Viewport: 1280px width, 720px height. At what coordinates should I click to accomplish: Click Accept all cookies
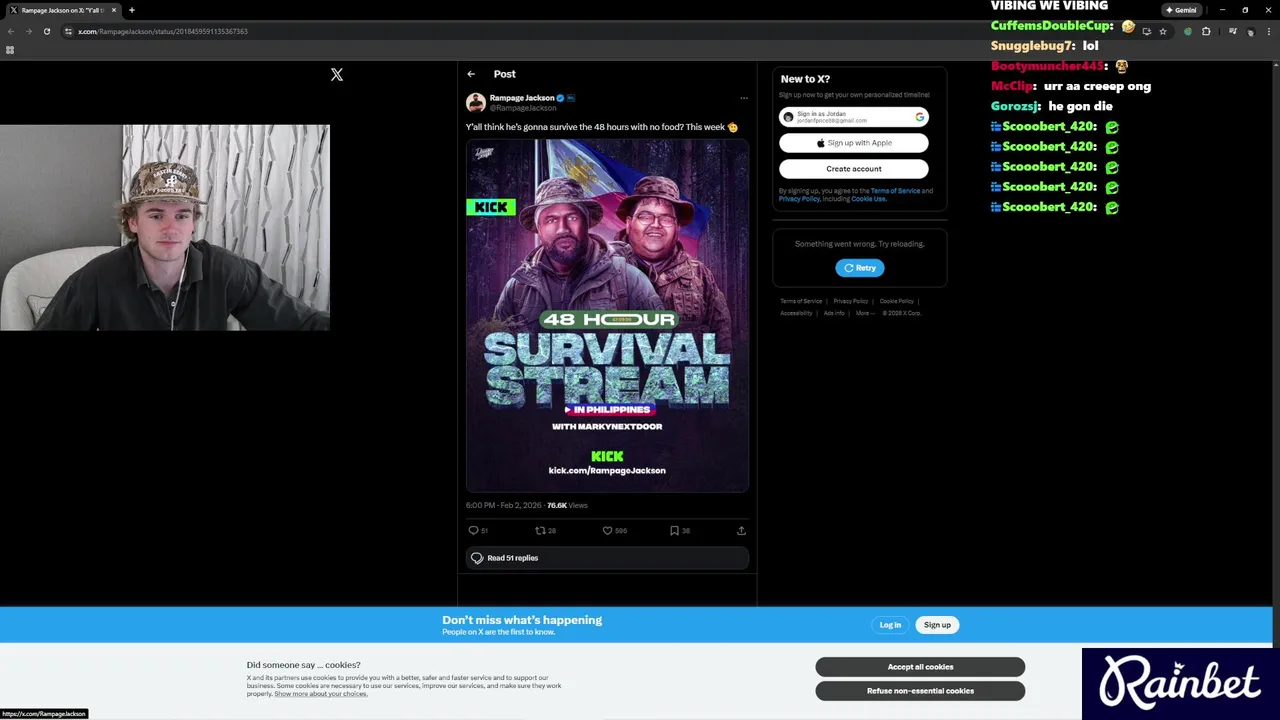click(x=920, y=667)
